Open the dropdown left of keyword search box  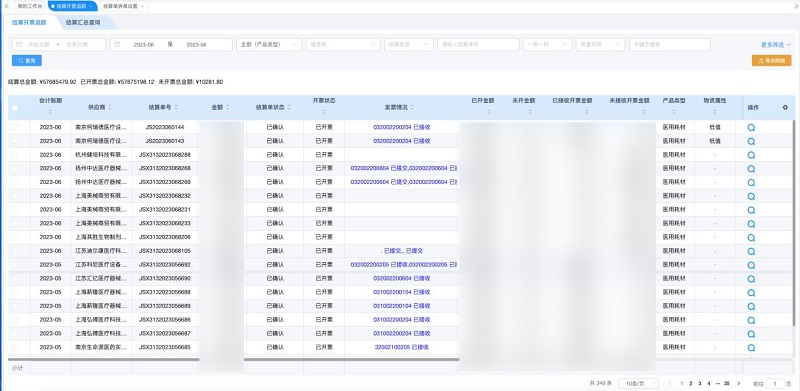[600, 45]
